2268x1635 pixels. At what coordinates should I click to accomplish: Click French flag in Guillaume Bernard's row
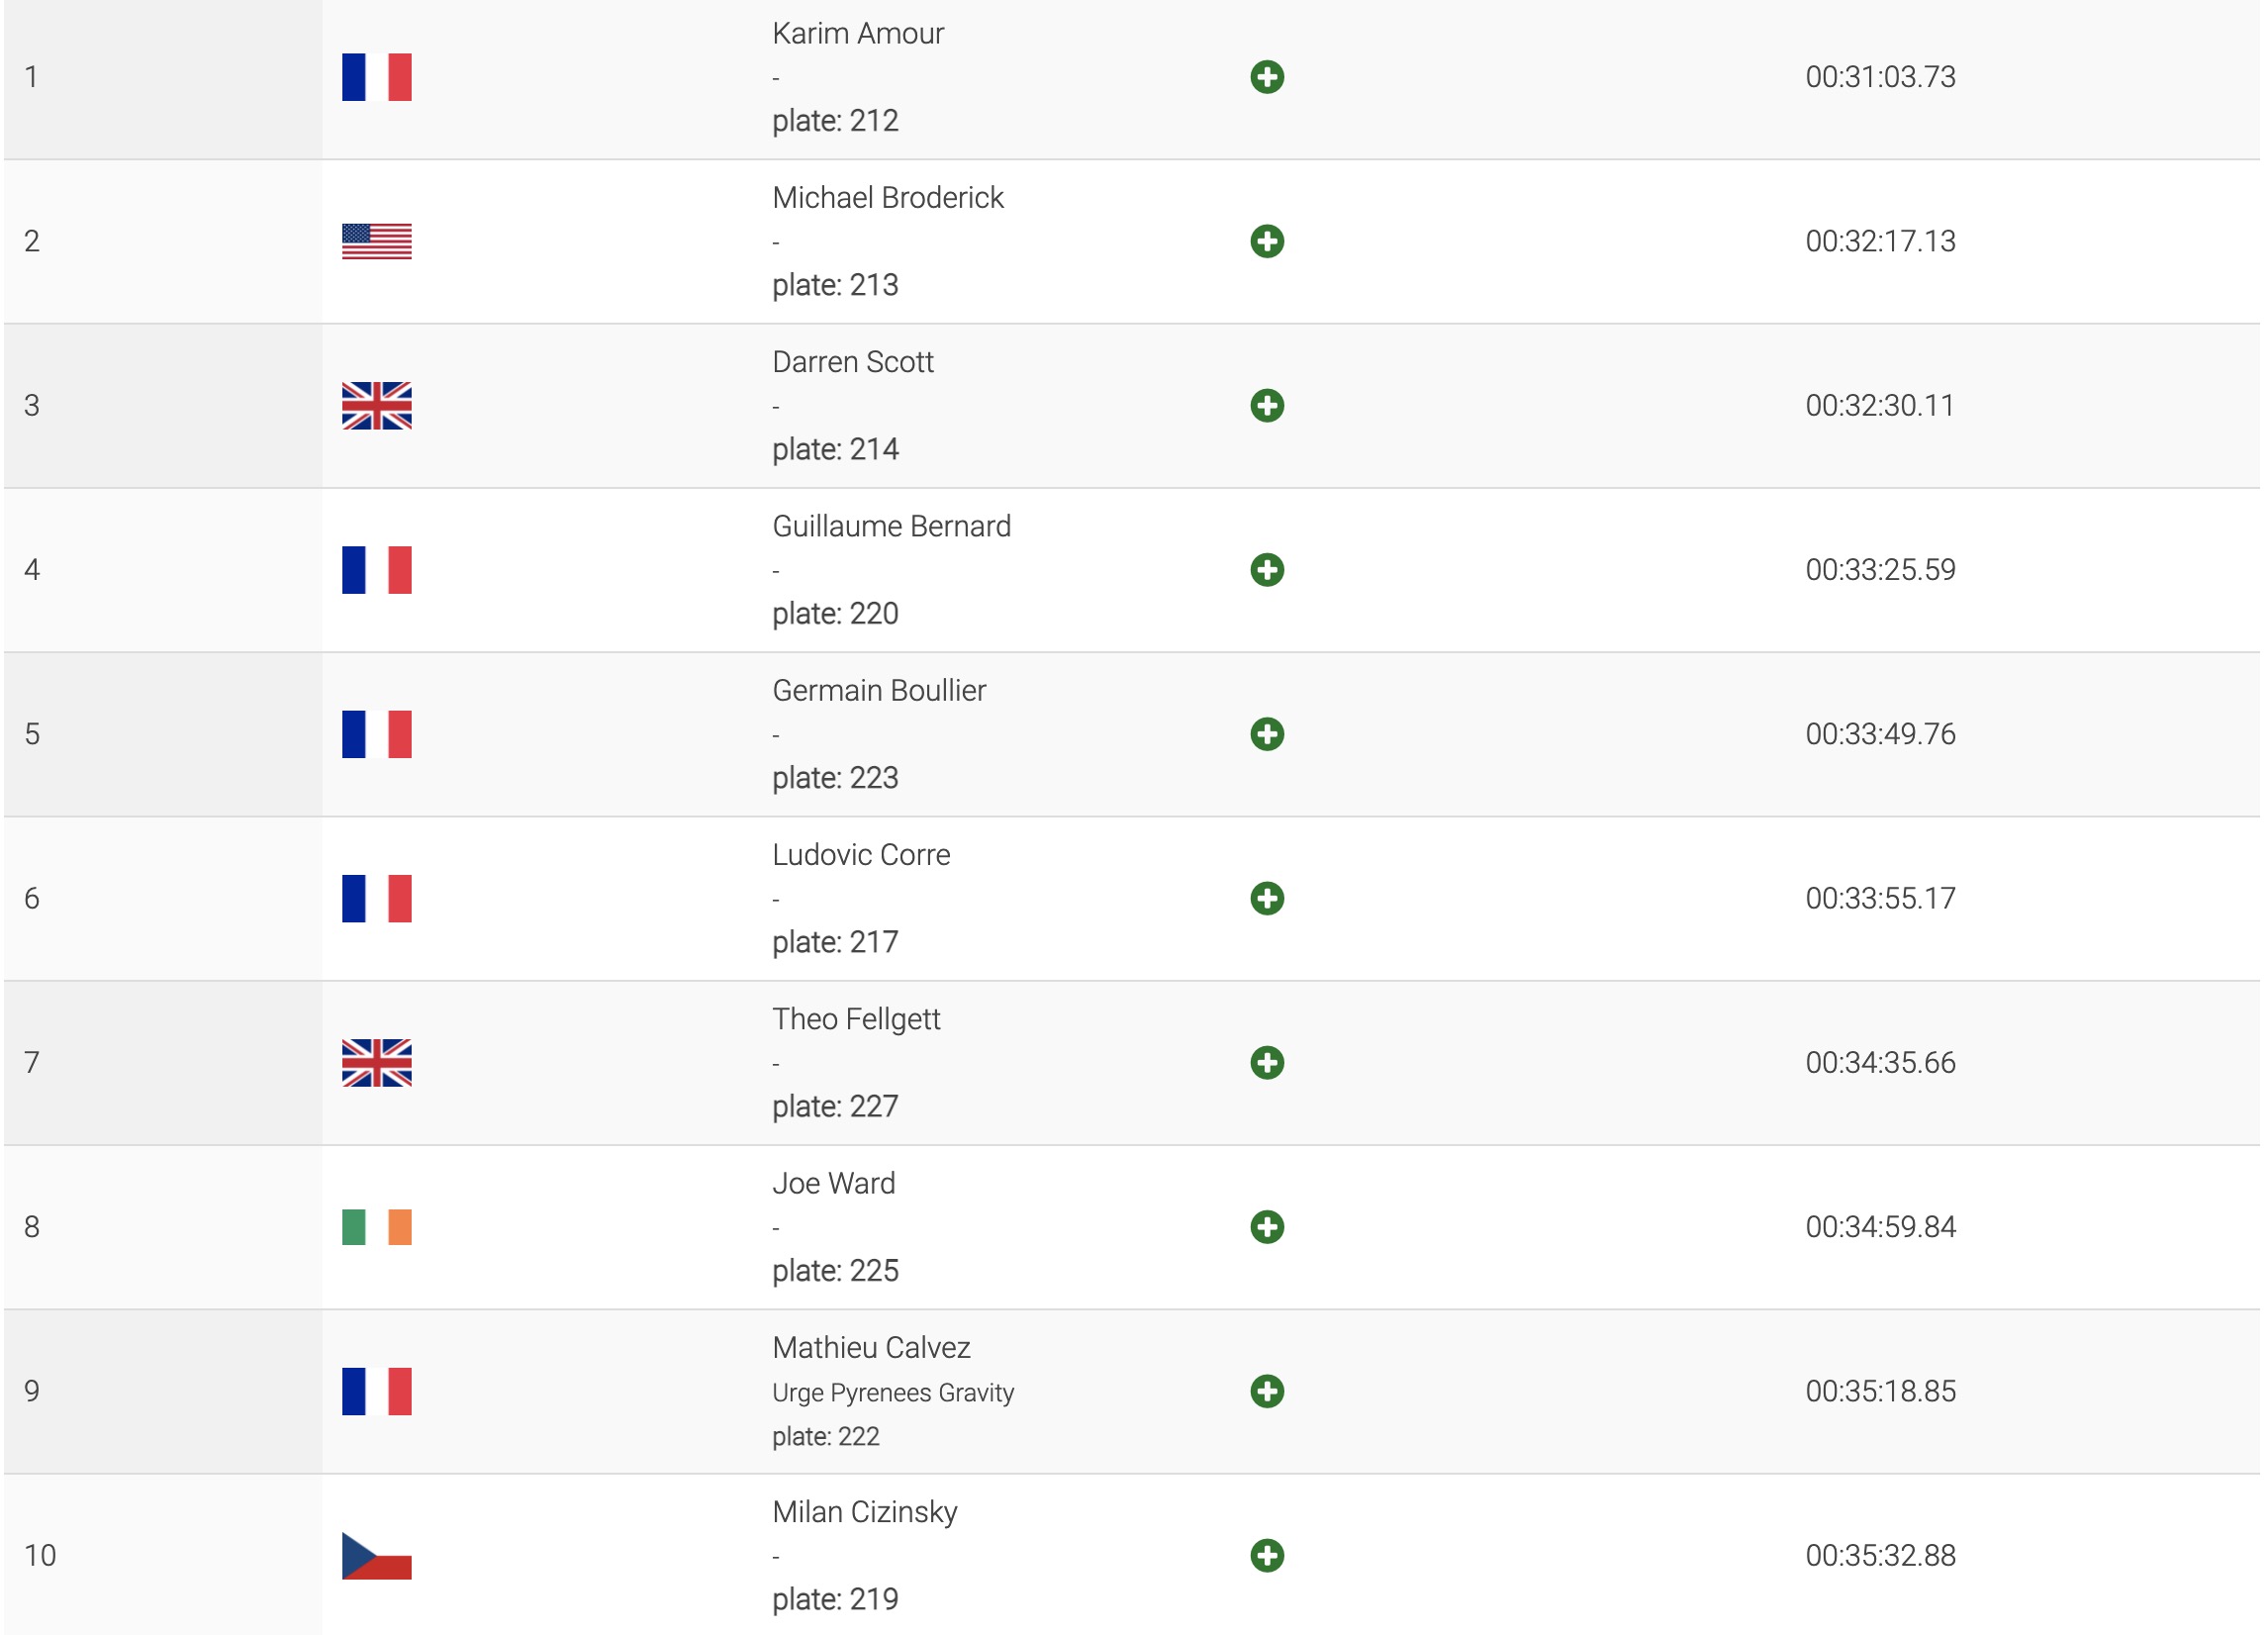click(376, 570)
